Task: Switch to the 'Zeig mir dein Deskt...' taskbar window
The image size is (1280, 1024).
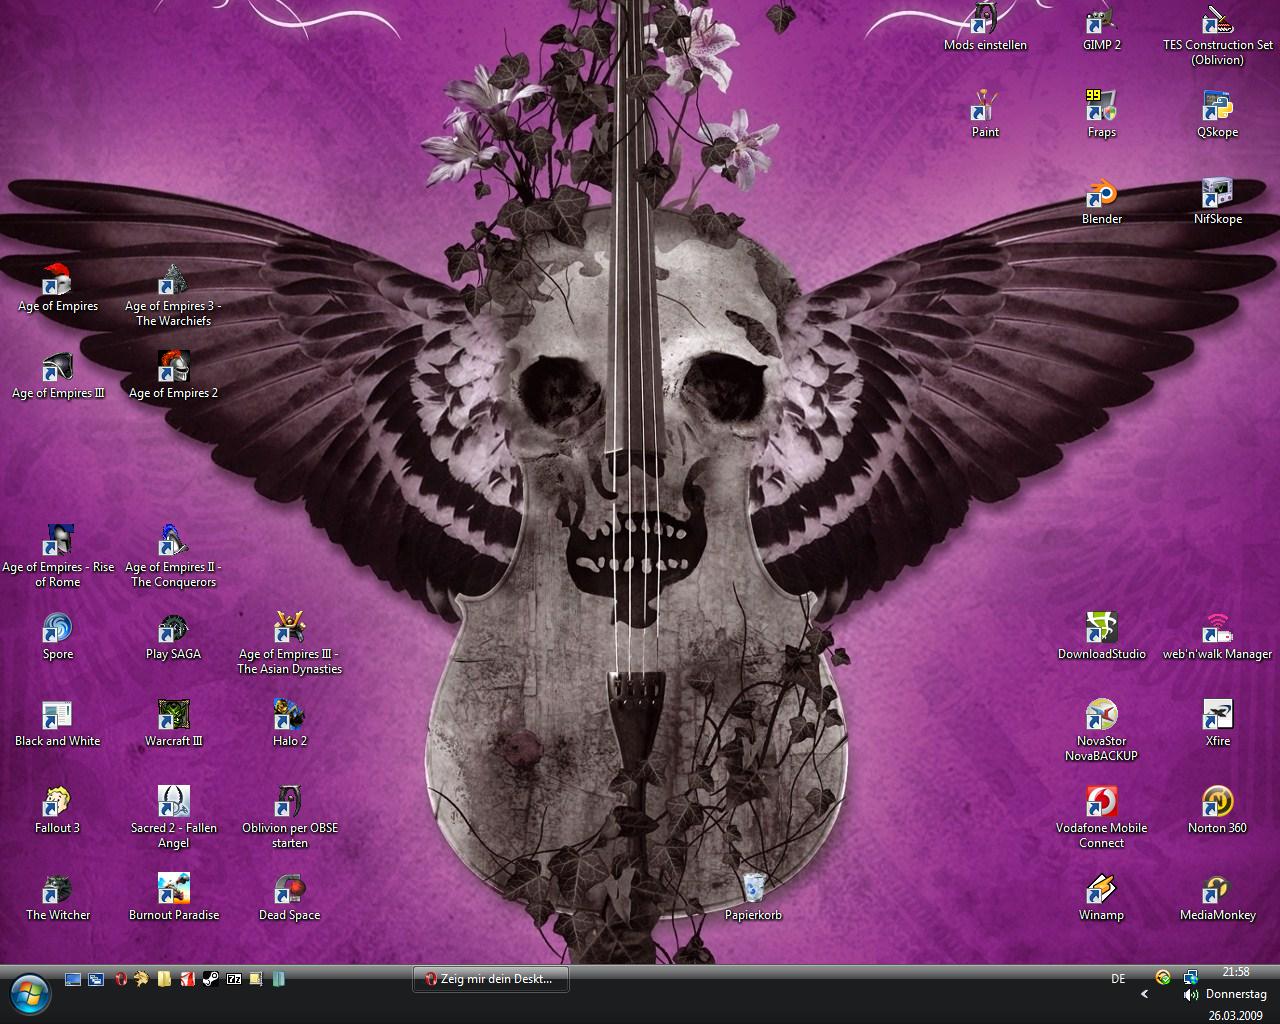Action: click(490, 979)
